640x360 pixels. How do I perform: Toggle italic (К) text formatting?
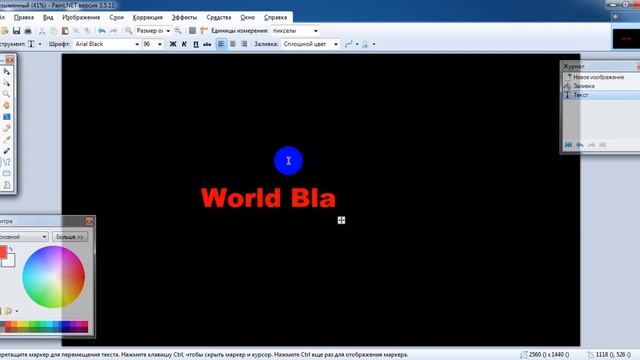click(184, 44)
